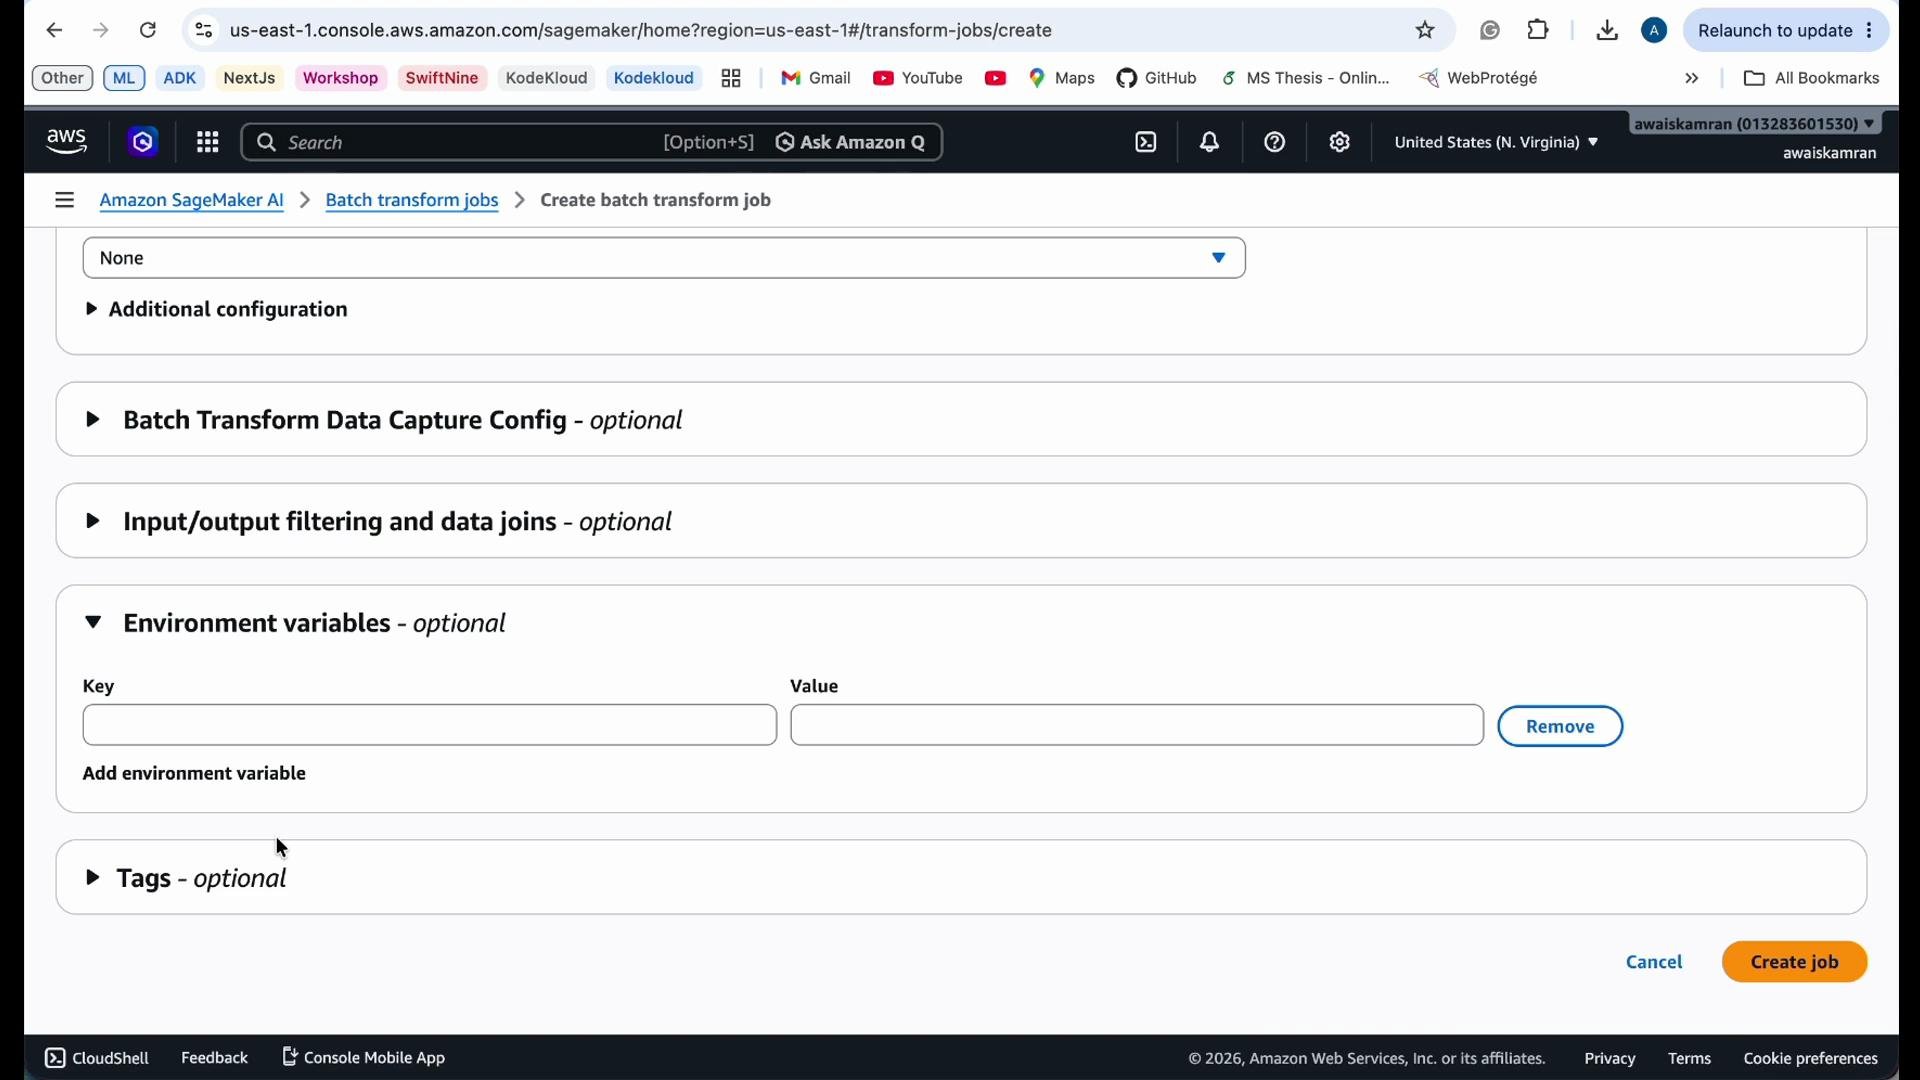Open the Console Mobile App link
The width and height of the screenshot is (1920, 1080).
tap(365, 1059)
